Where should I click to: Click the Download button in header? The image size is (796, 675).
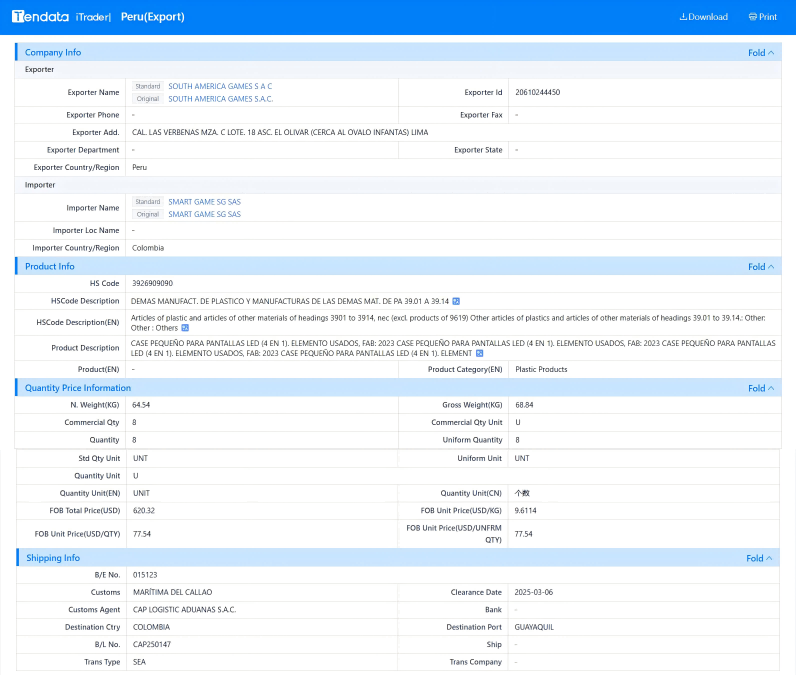703,17
